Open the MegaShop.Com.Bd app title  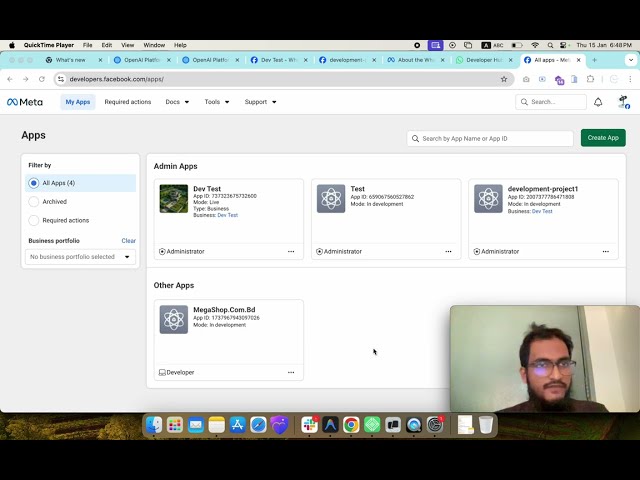pyautogui.click(x=224, y=310)
